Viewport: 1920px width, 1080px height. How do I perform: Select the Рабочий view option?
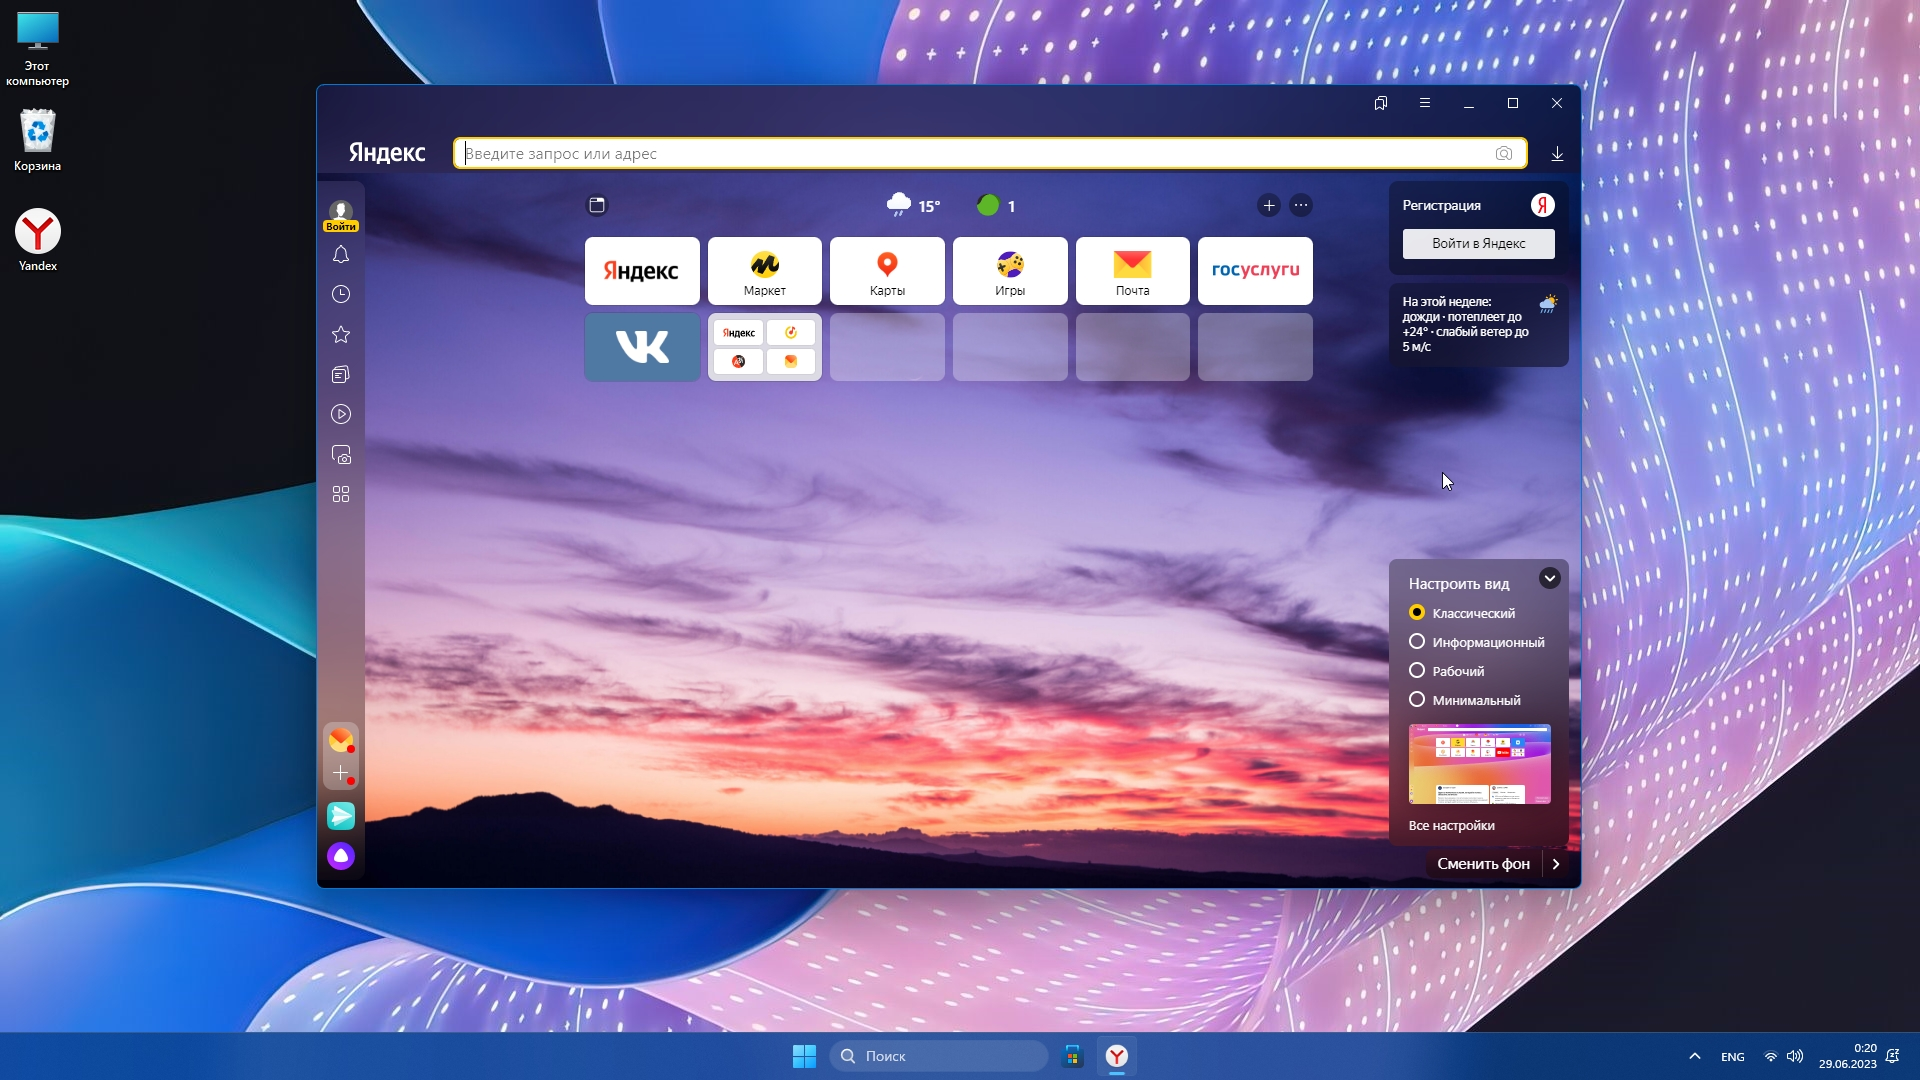tap(1417, 671)
